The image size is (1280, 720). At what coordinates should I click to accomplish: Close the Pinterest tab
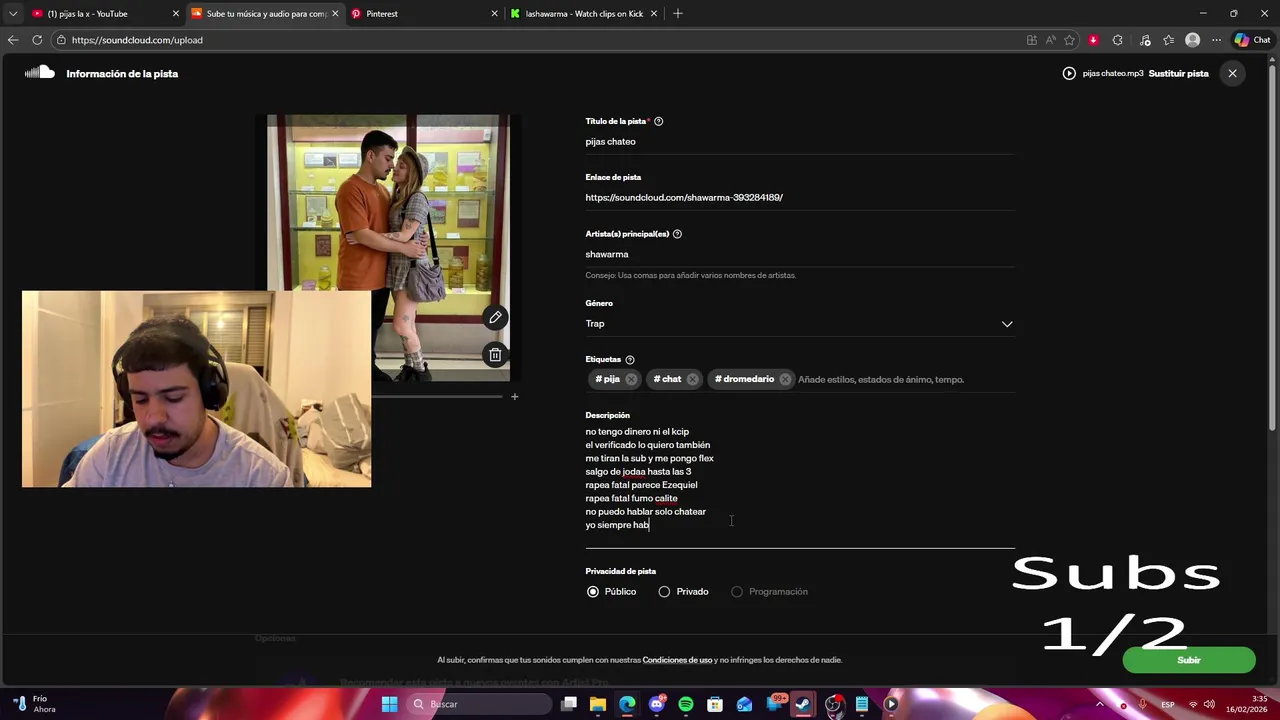pyautogui.click(x=494, y=14)
